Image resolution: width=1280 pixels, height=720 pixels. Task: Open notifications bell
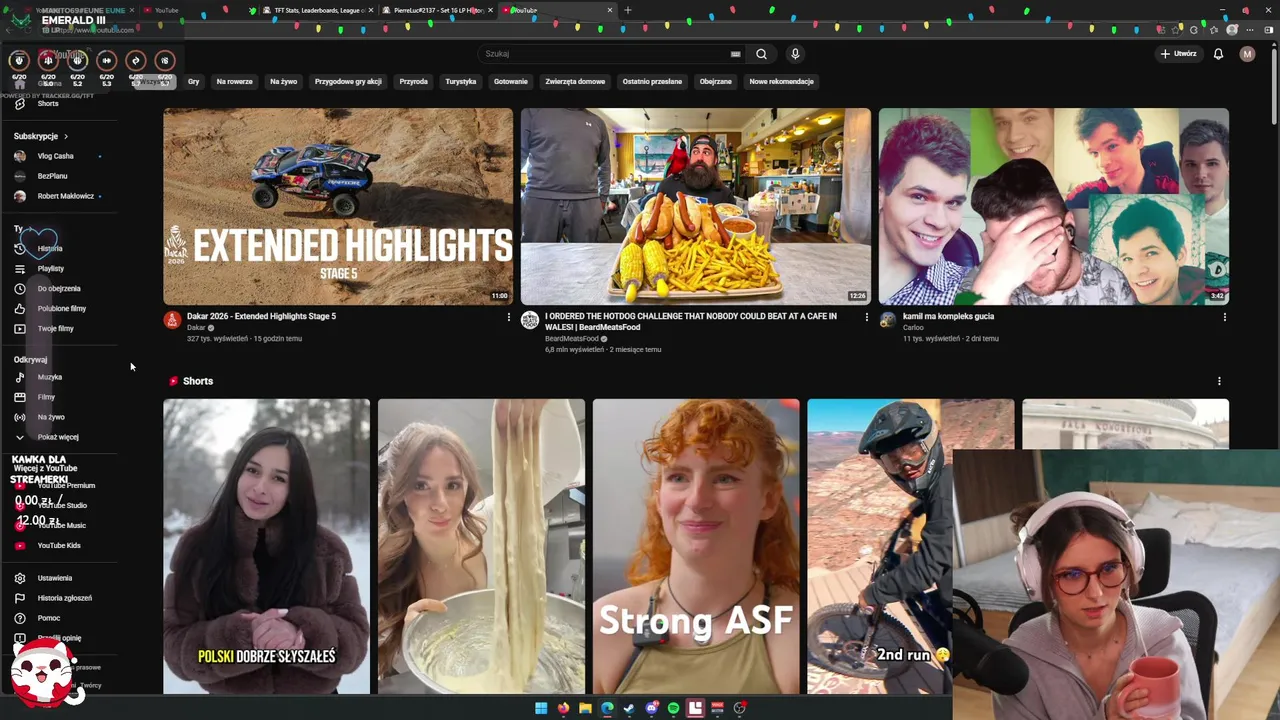(x=1218, y=54)
